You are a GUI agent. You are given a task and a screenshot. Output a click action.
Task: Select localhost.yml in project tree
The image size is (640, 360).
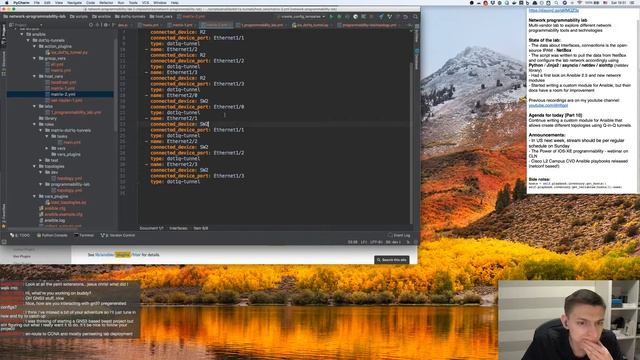(x=63, y=82)
